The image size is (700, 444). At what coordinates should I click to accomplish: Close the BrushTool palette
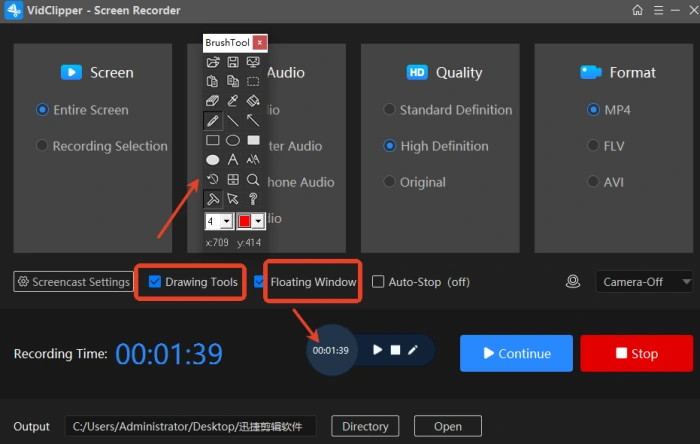click(x=259, y=42)
